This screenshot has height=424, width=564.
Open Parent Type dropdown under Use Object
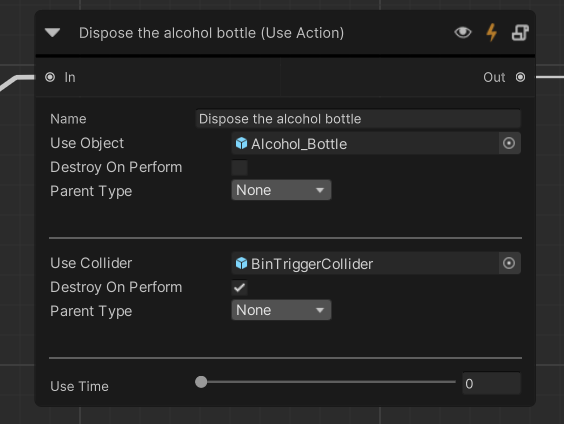coord(281,190)
